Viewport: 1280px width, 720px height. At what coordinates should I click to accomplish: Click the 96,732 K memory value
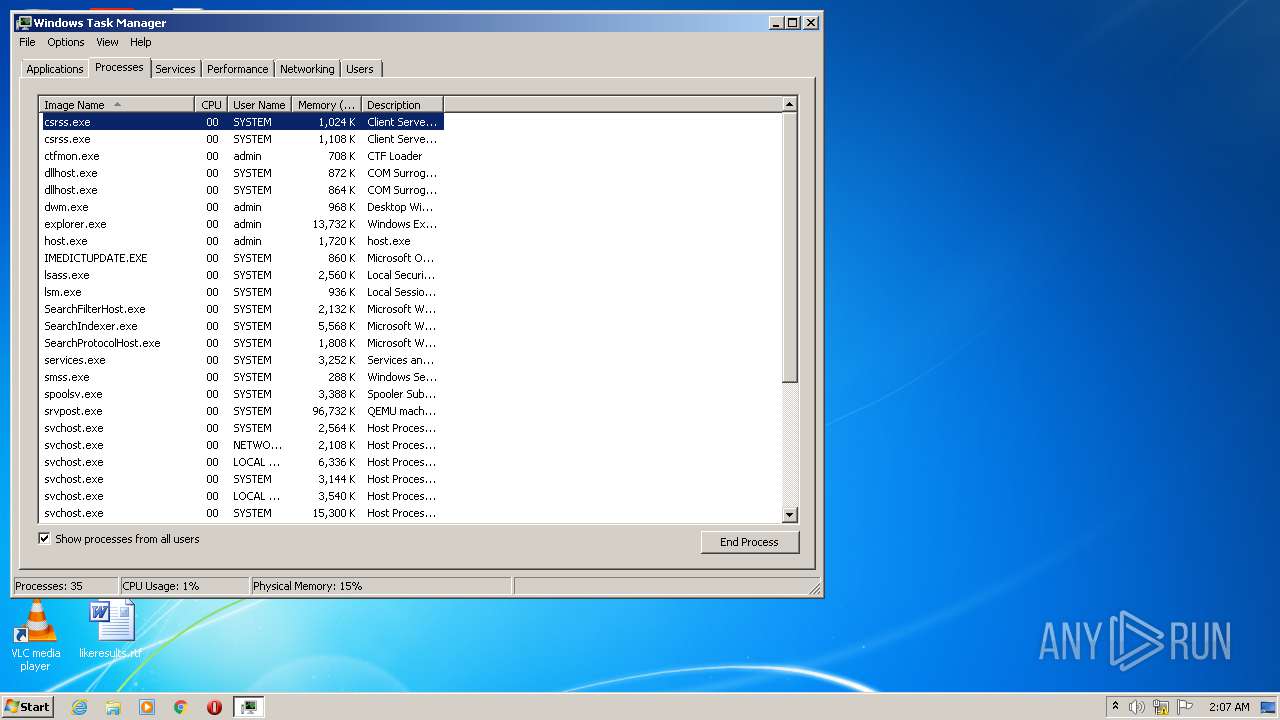coord(334,411)
